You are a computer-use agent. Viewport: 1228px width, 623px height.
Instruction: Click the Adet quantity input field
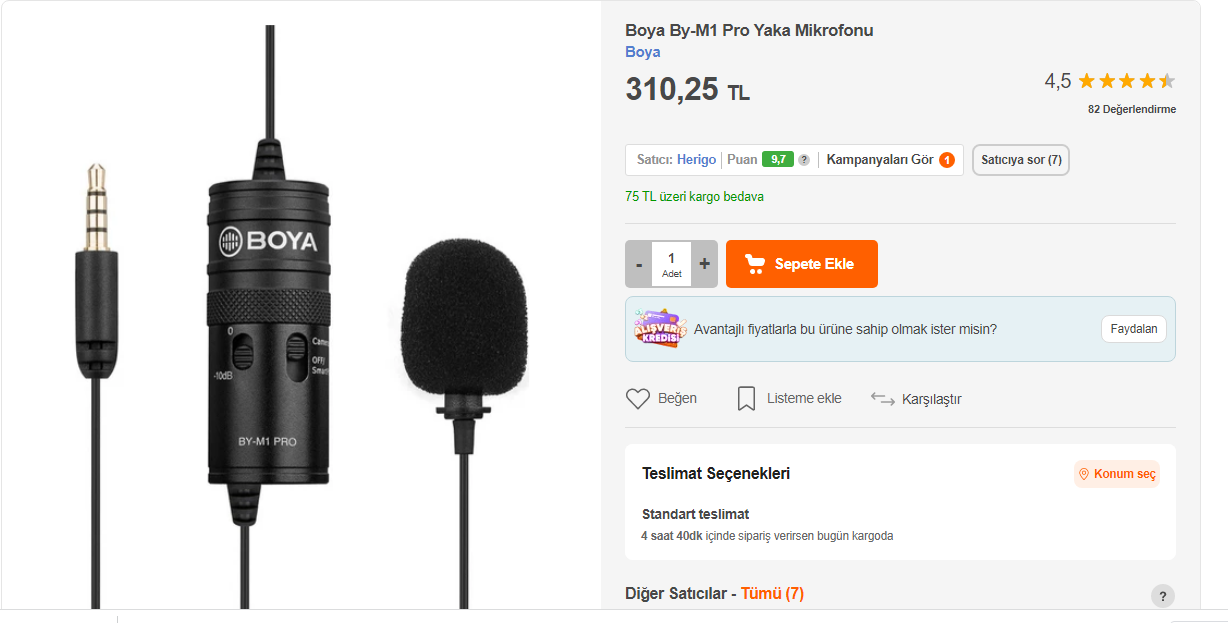pos(671,264)
